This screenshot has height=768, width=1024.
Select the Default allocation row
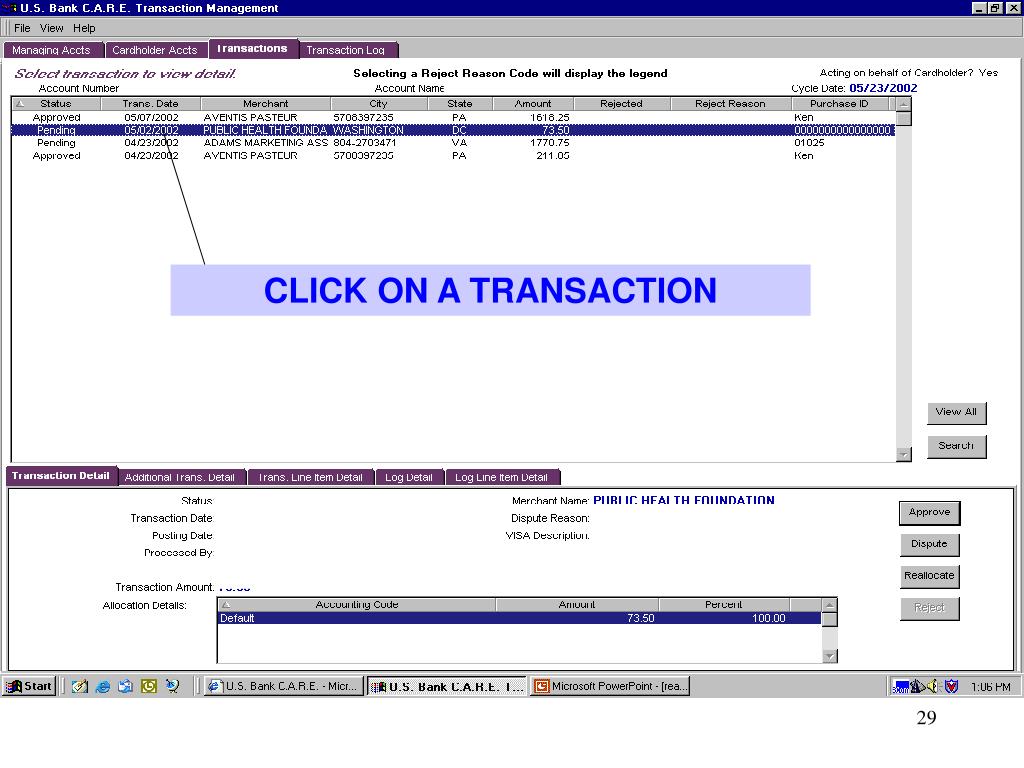[519, 618]
